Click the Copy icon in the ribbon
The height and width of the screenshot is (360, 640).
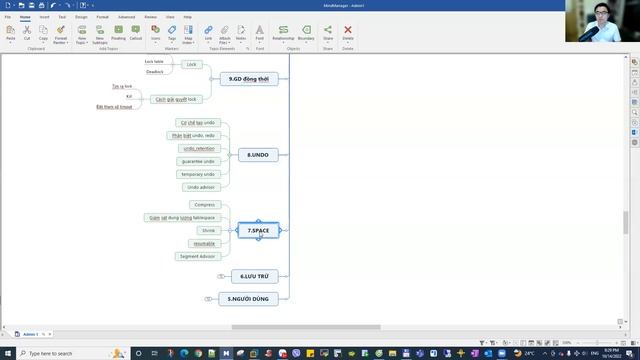click(x=43, y=30)
